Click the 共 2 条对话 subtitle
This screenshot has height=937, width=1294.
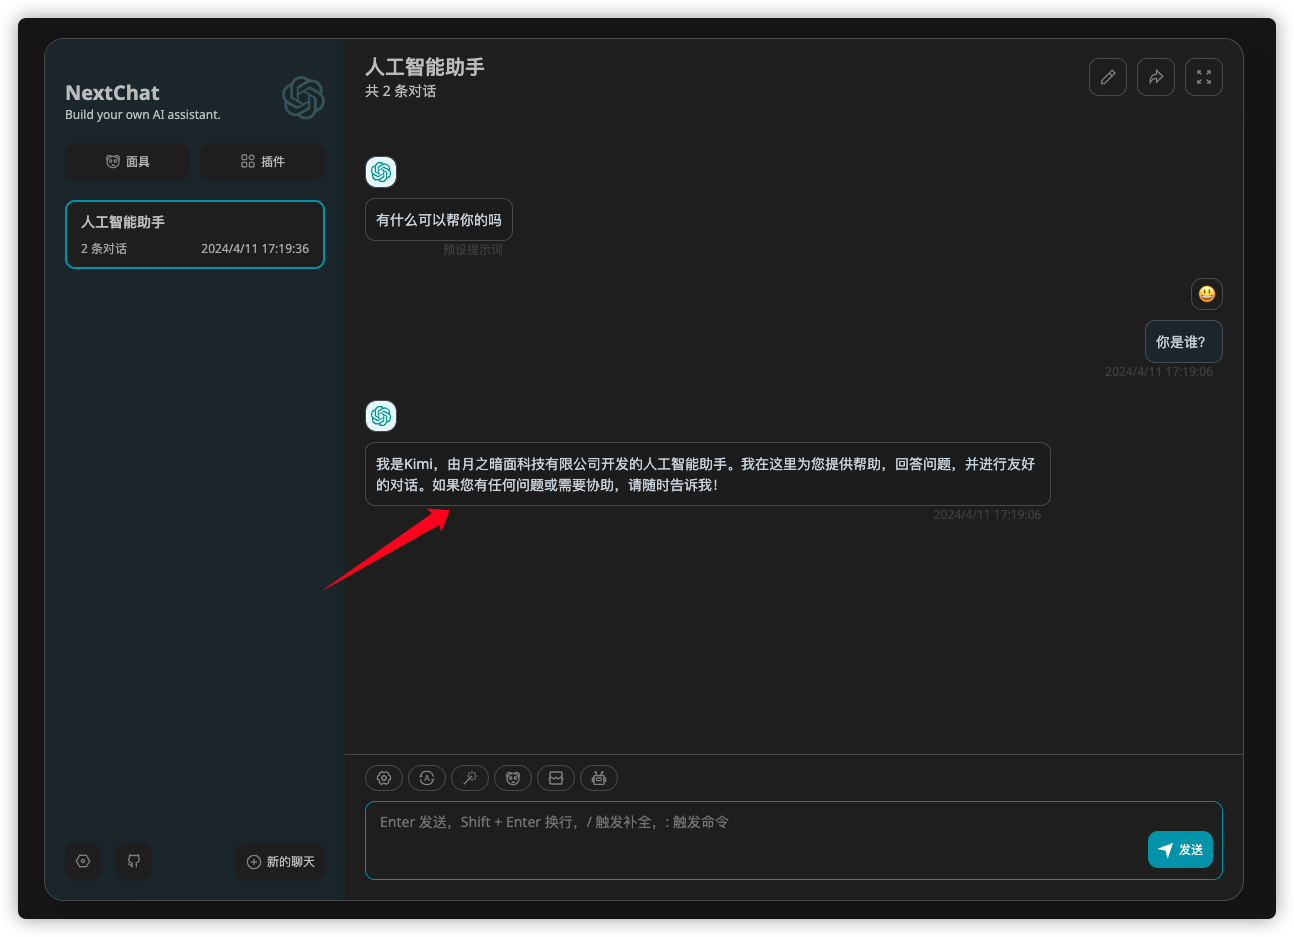pyautogui.click(x=400, y=91)
